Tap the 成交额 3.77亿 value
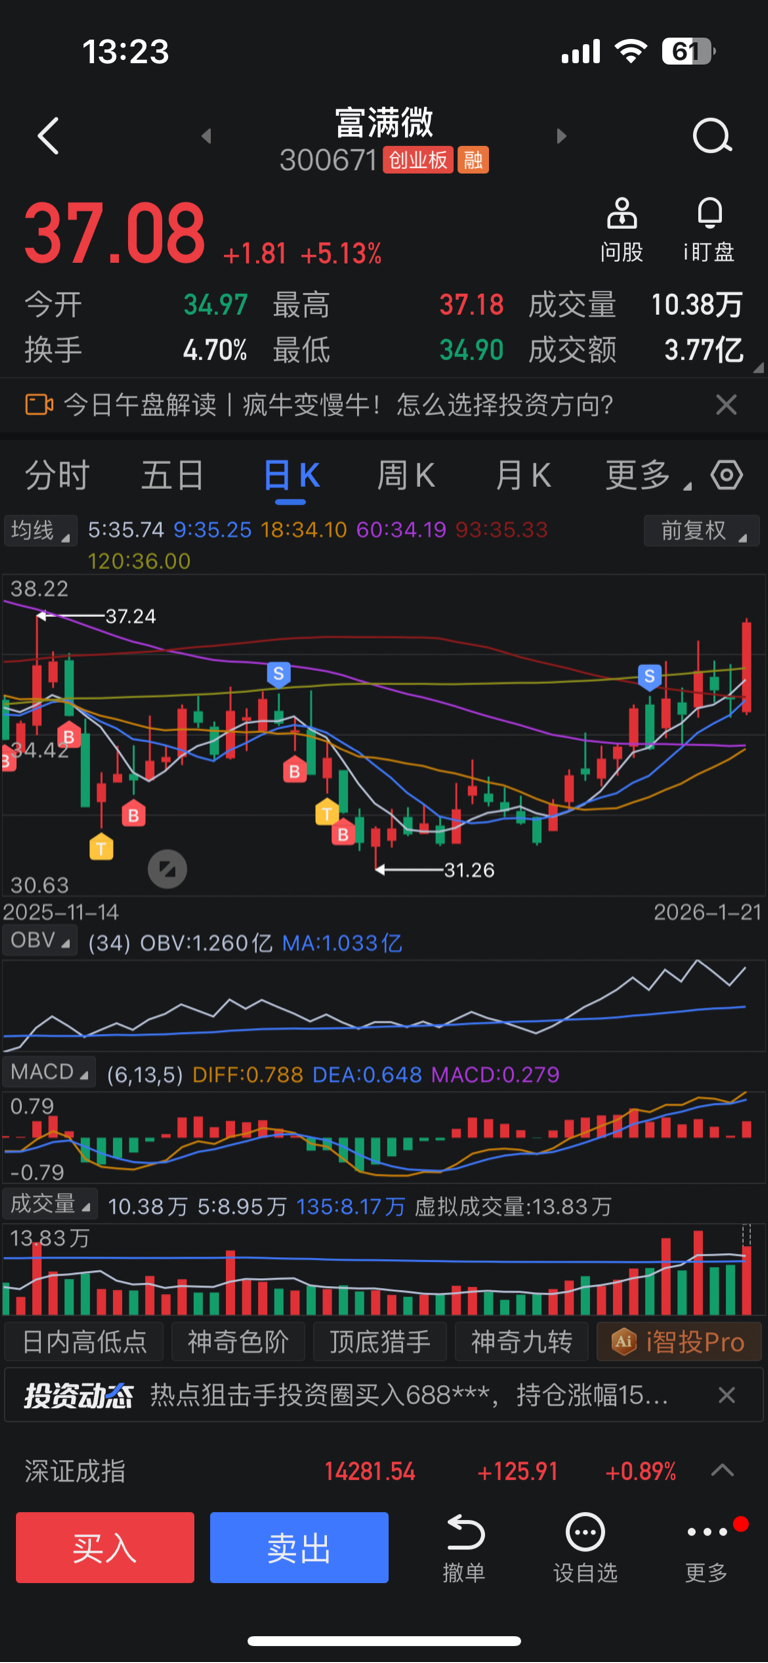The width and height of the screenshot is (768, 1663). [x=704, y=350]
